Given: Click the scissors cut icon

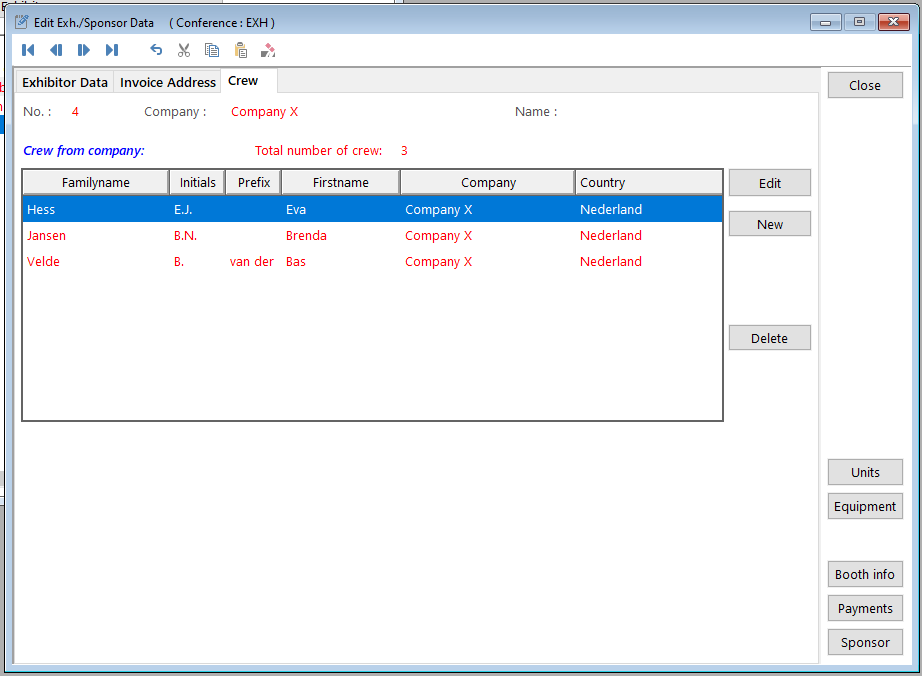Looking at the screenshot, I should 184,50.
